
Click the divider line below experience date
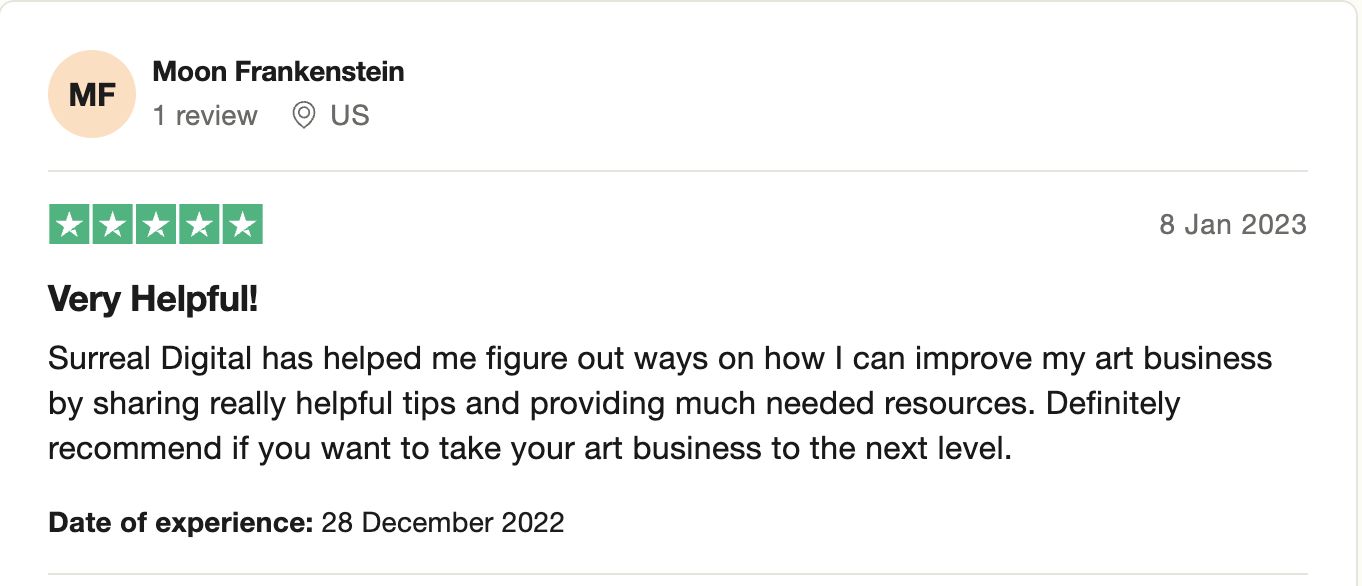(678, 574)
